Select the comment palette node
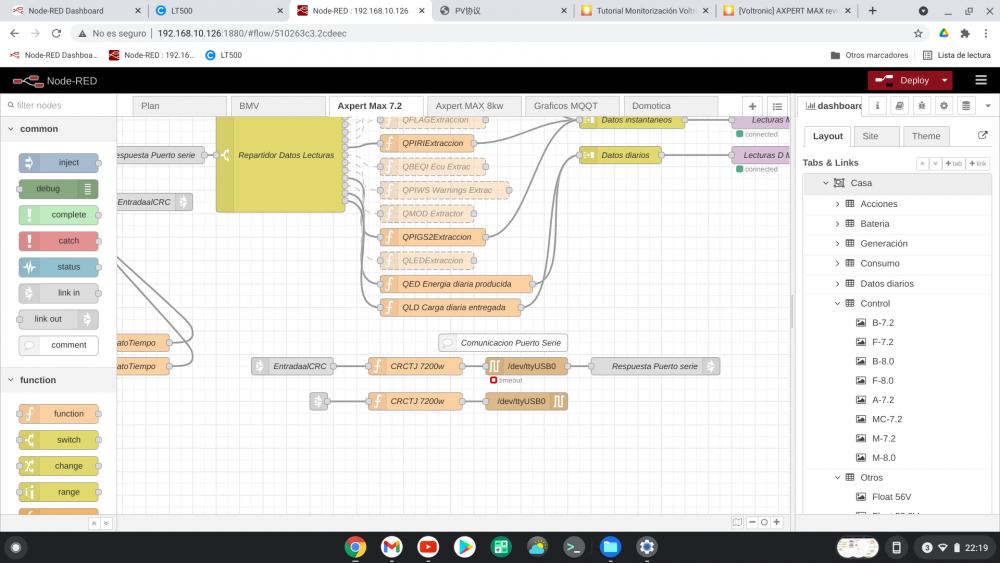 (x=59, y=345)
